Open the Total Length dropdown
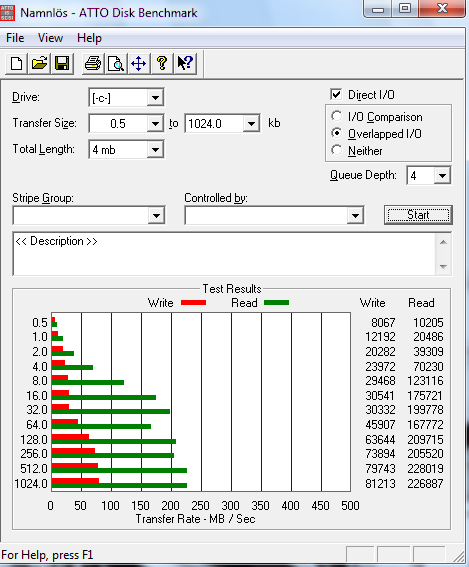This screenshot has width=469, height=567. 155,150
